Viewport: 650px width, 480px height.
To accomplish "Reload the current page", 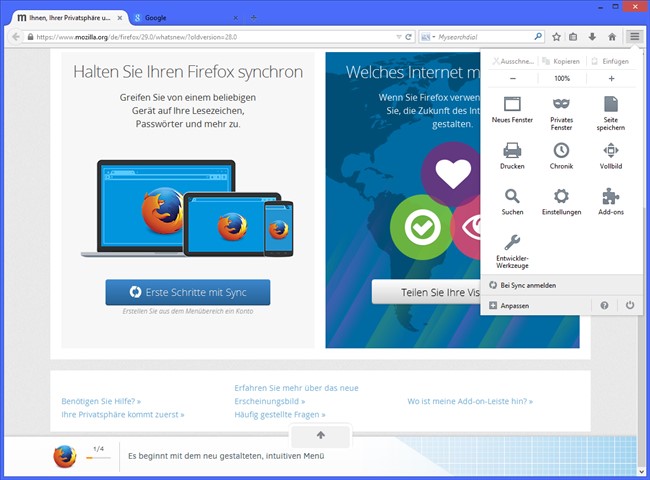I will click(408, 37).
